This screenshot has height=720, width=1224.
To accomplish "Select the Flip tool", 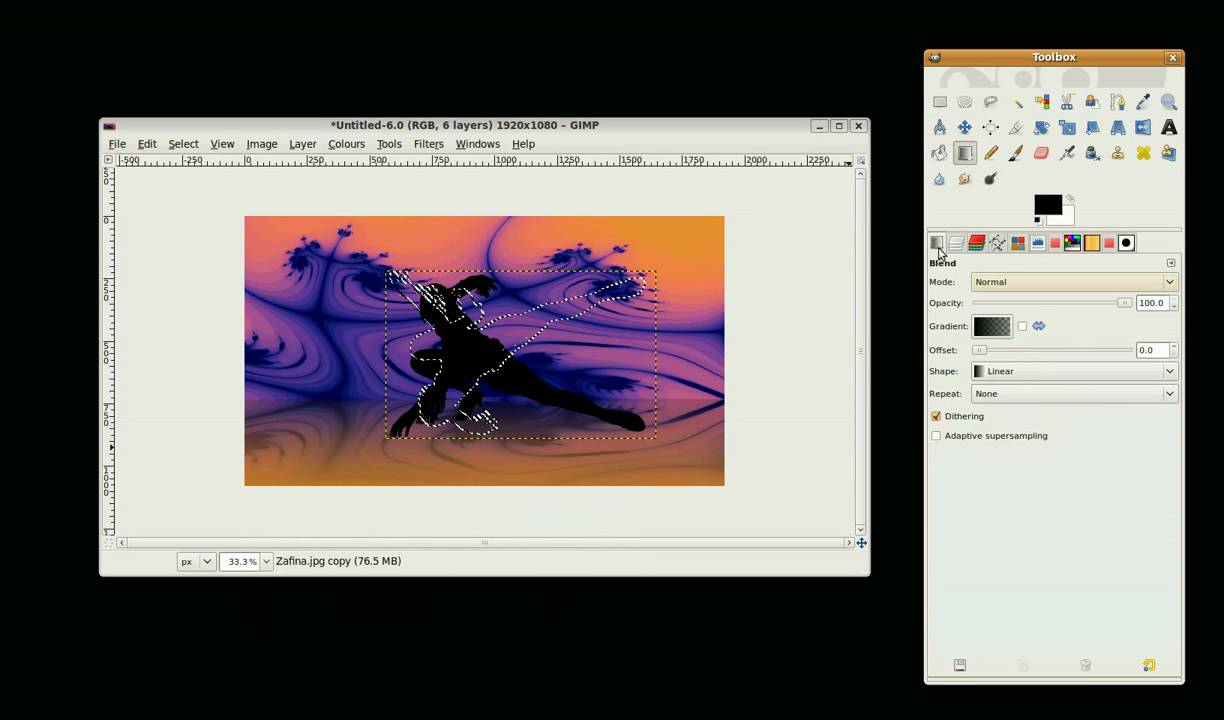I will pyautogui.click(x=1143, y=128).
